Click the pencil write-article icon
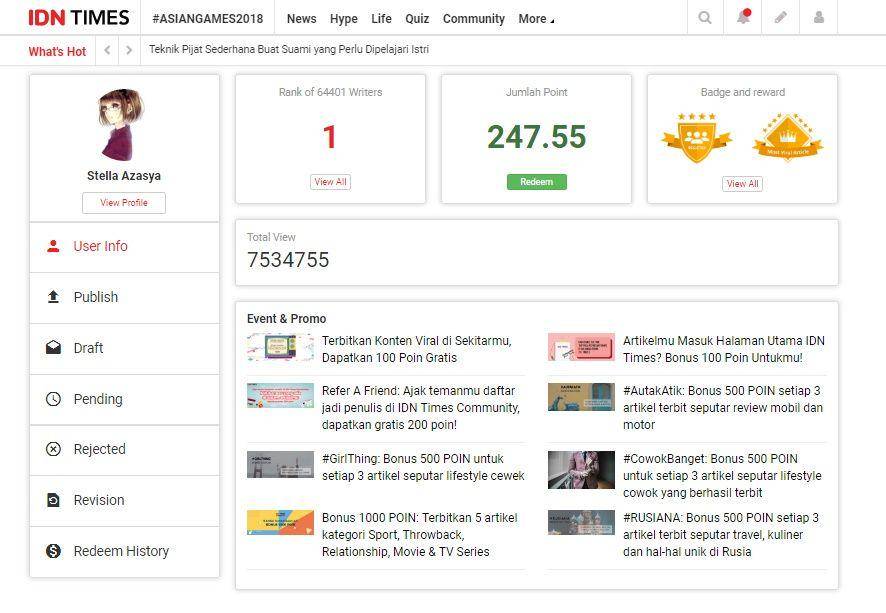This screenshot has width=886, height=613. (x=780, y=18)
